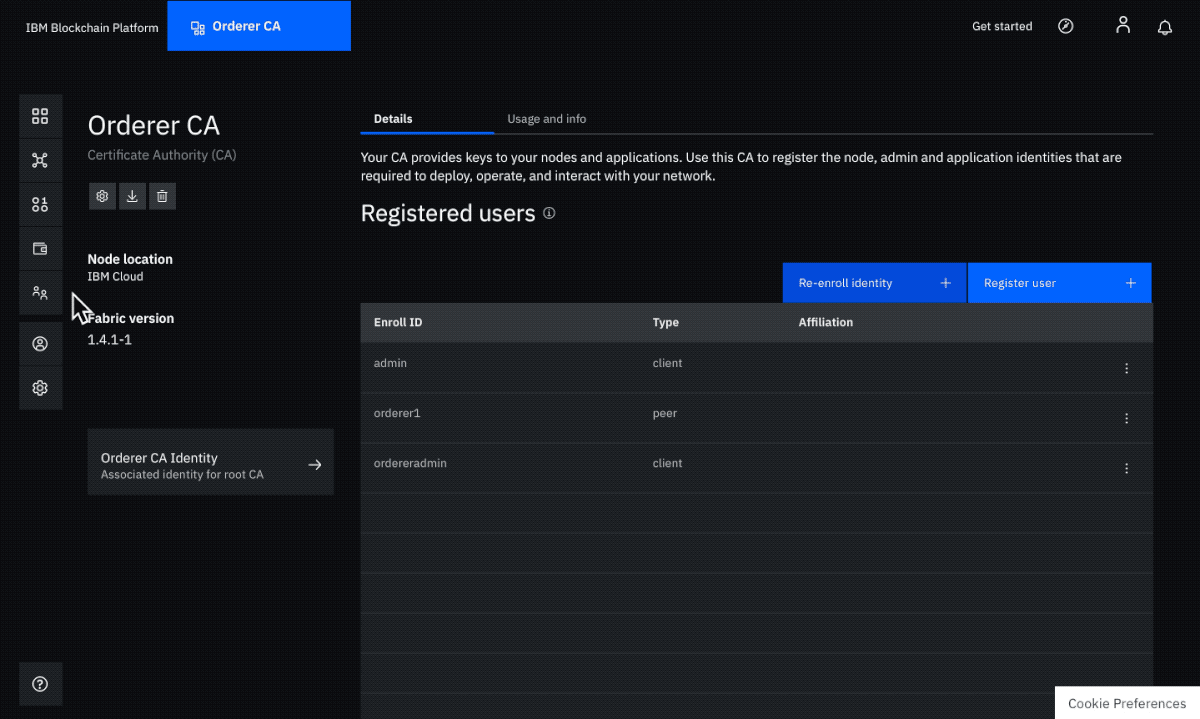
Task: Sort by the Enroll ID column header
Action: click(x=398, y=323)
